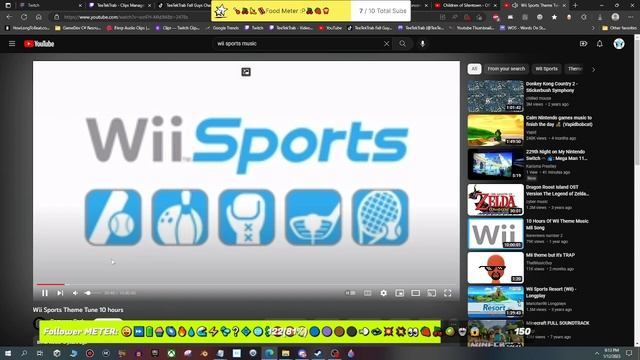Clear the search query with X

pyautogui.click(x=387, y=44)
